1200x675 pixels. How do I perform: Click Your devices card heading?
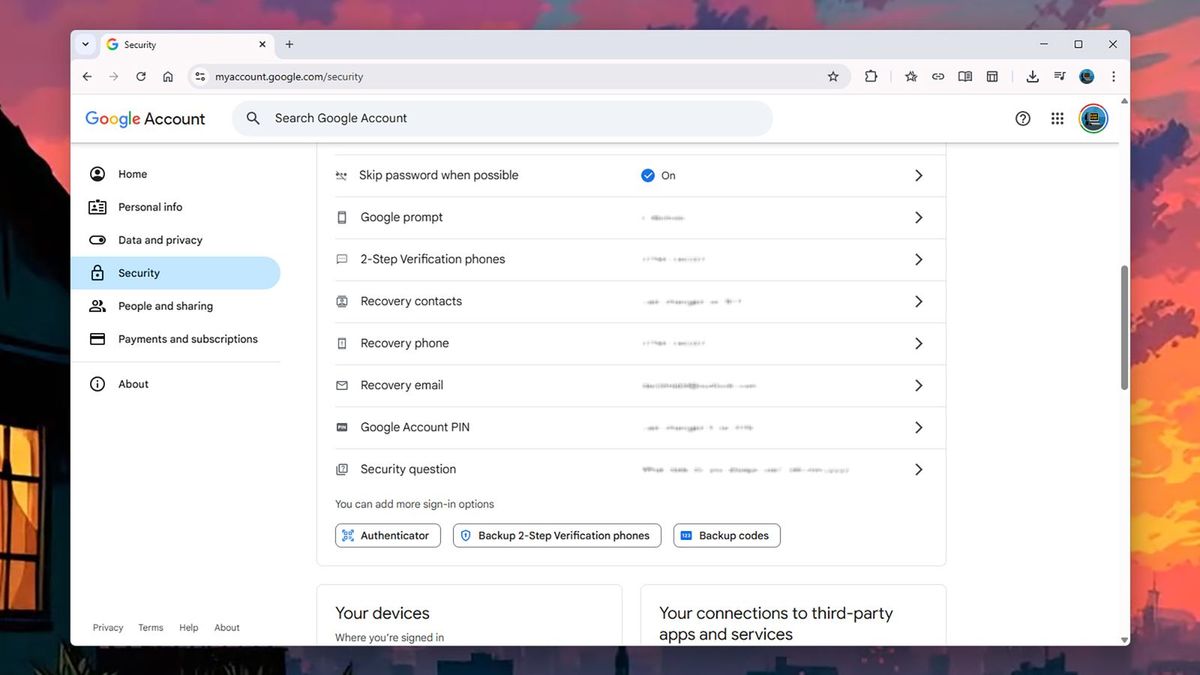pos(382,613)
